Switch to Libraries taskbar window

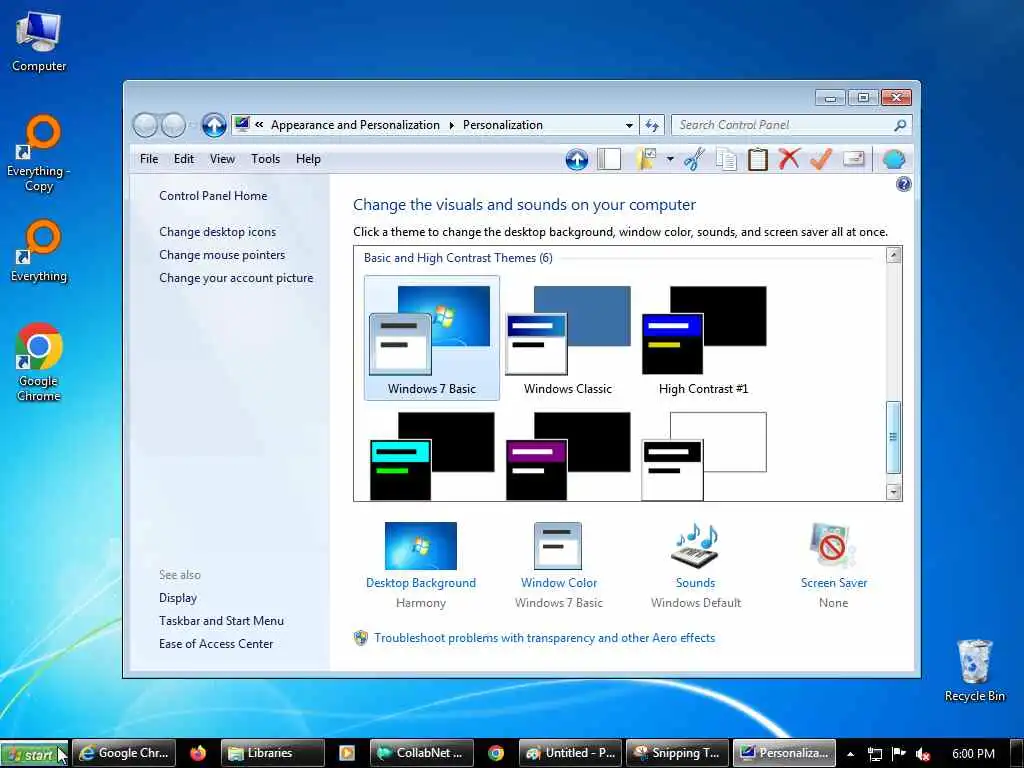[273, 753]
